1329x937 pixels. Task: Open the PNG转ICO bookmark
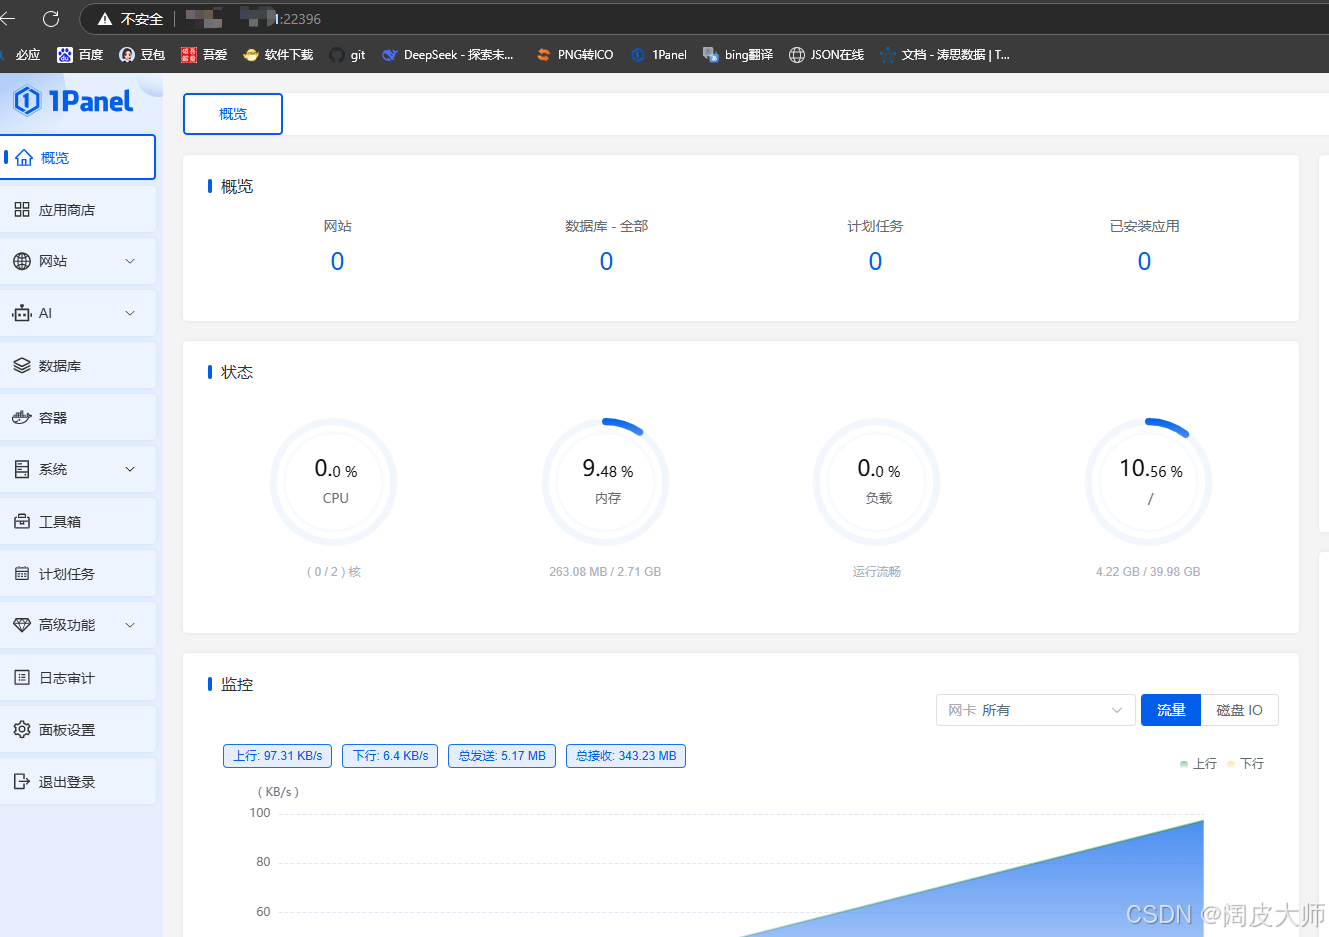(x=575, y=55)
